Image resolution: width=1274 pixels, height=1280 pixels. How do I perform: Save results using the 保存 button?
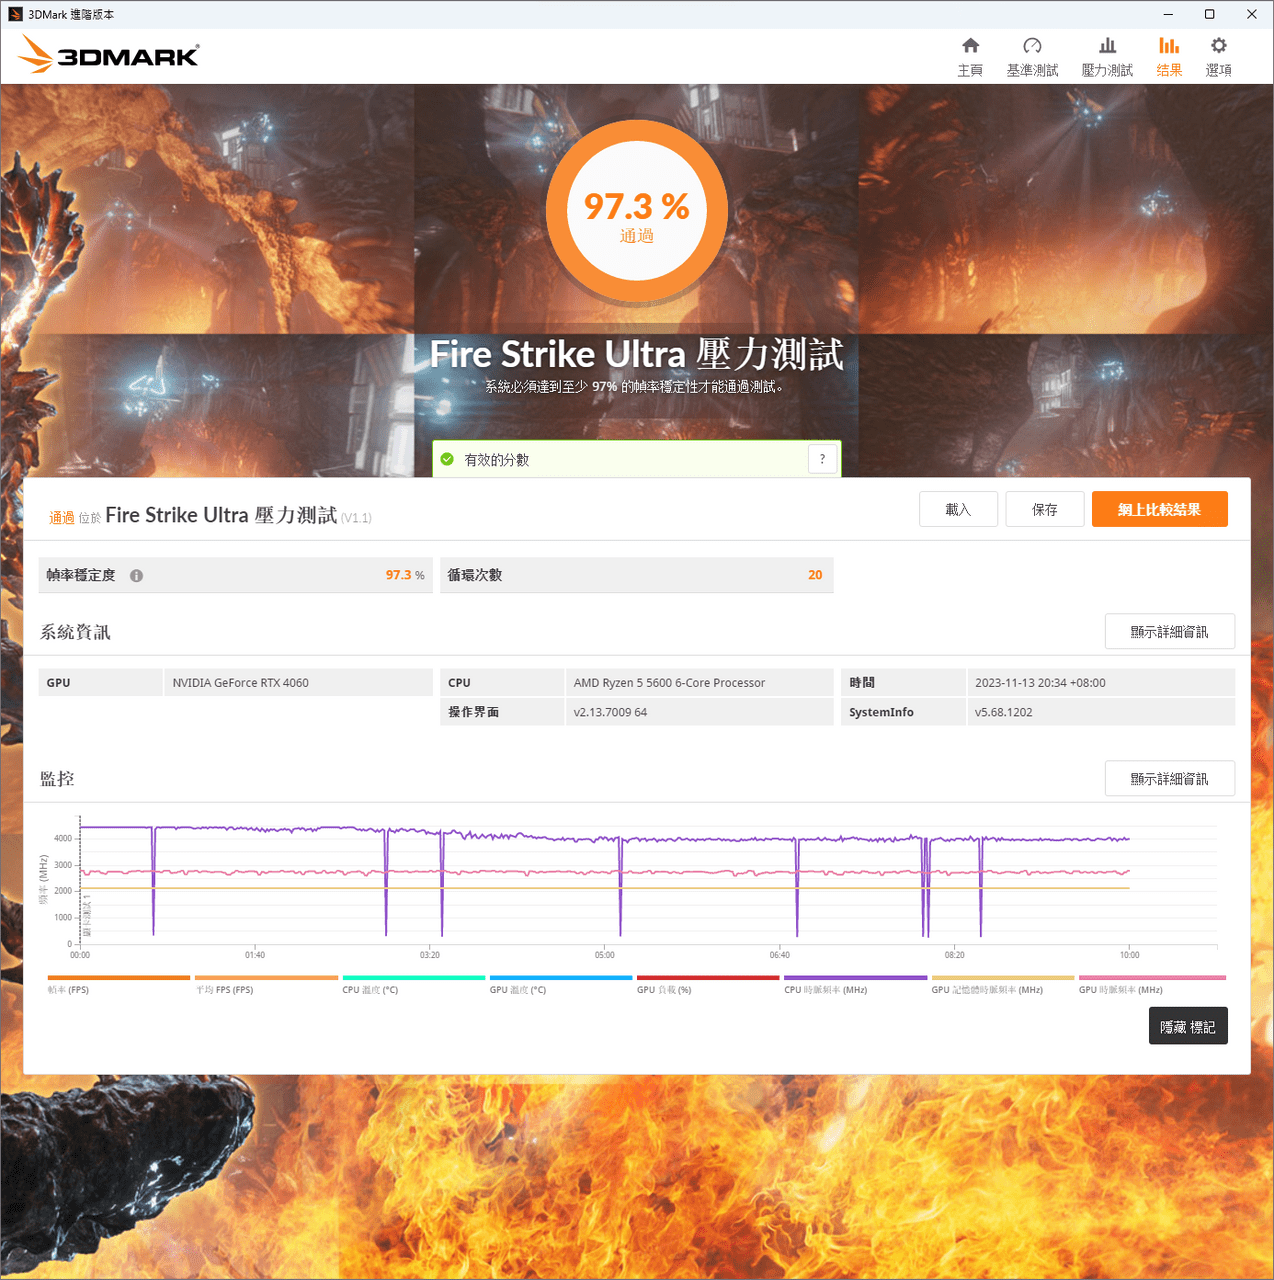[x=1044, y=509]
